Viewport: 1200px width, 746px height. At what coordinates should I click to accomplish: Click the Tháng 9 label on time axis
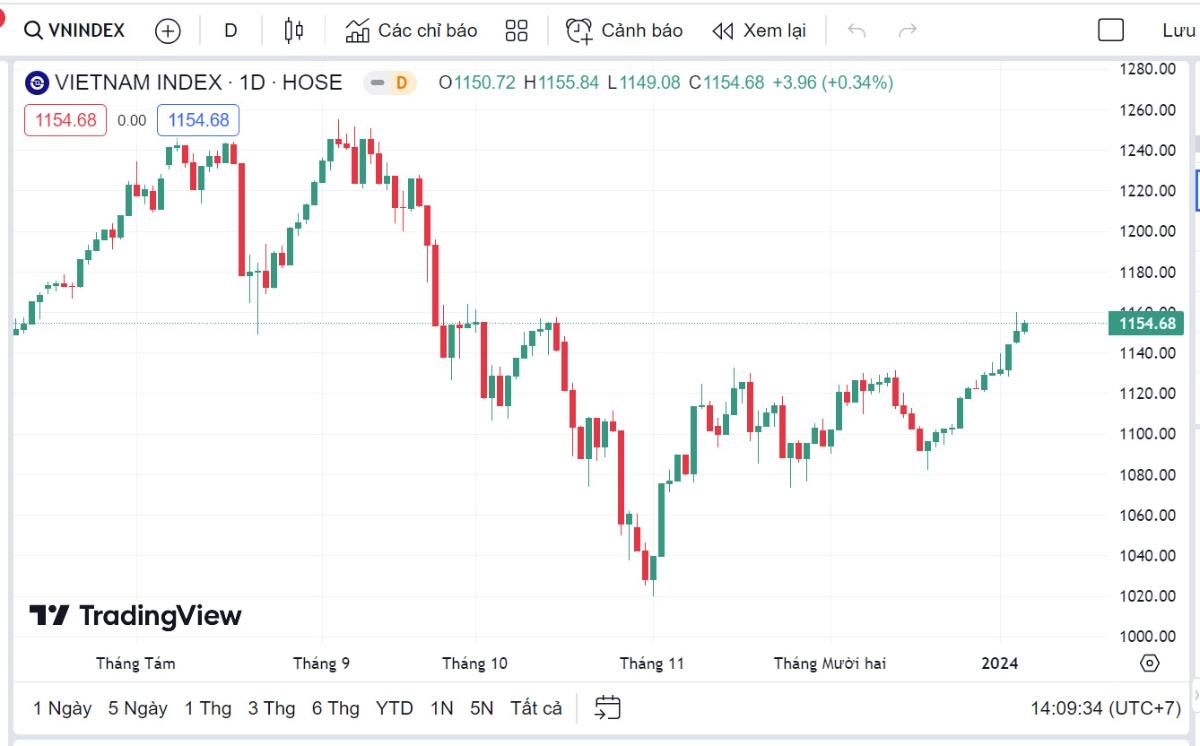pos(321,663)
